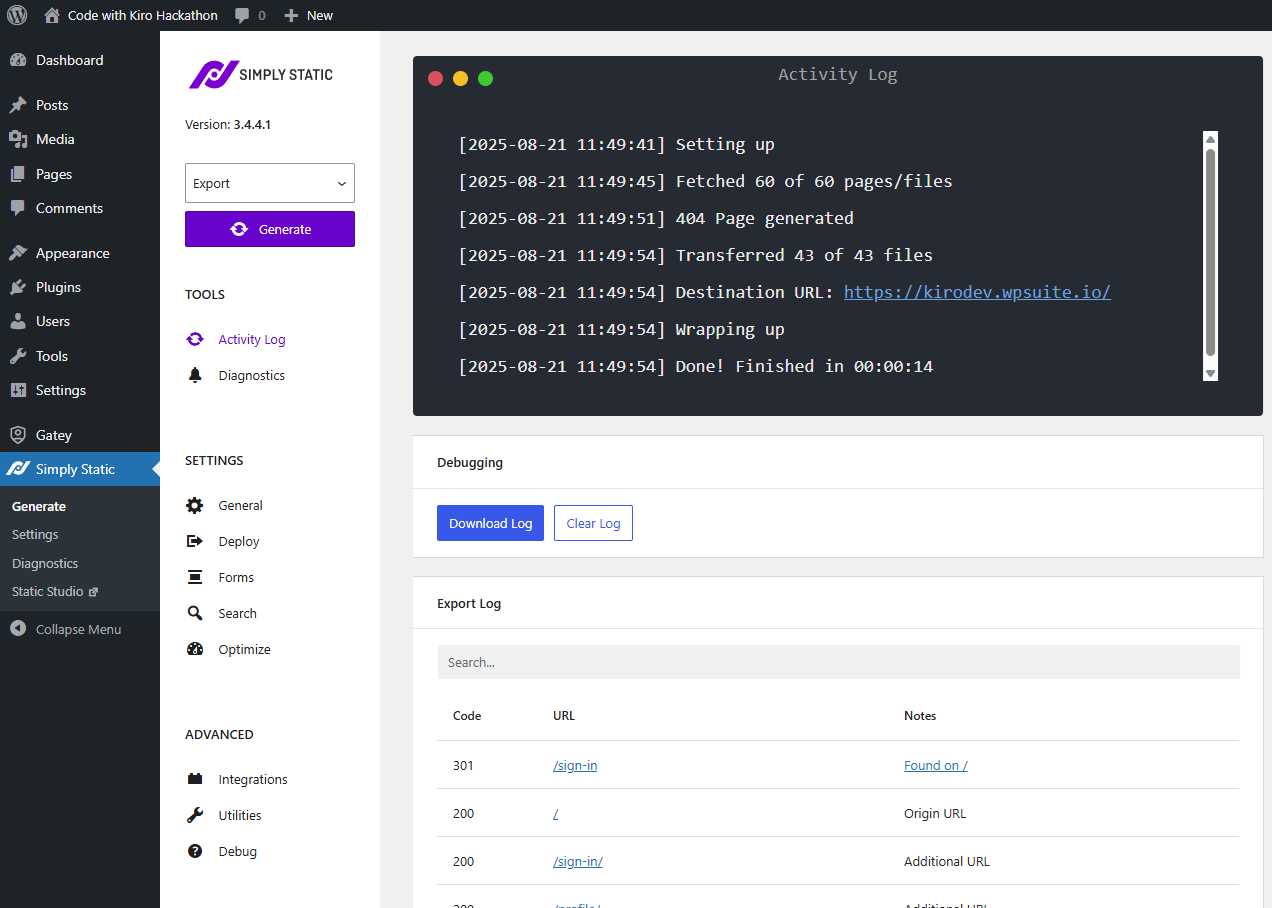Screen dimensions: 1272x908
Task: Open the Deploy settings icon
Action: tap(195, 541)
